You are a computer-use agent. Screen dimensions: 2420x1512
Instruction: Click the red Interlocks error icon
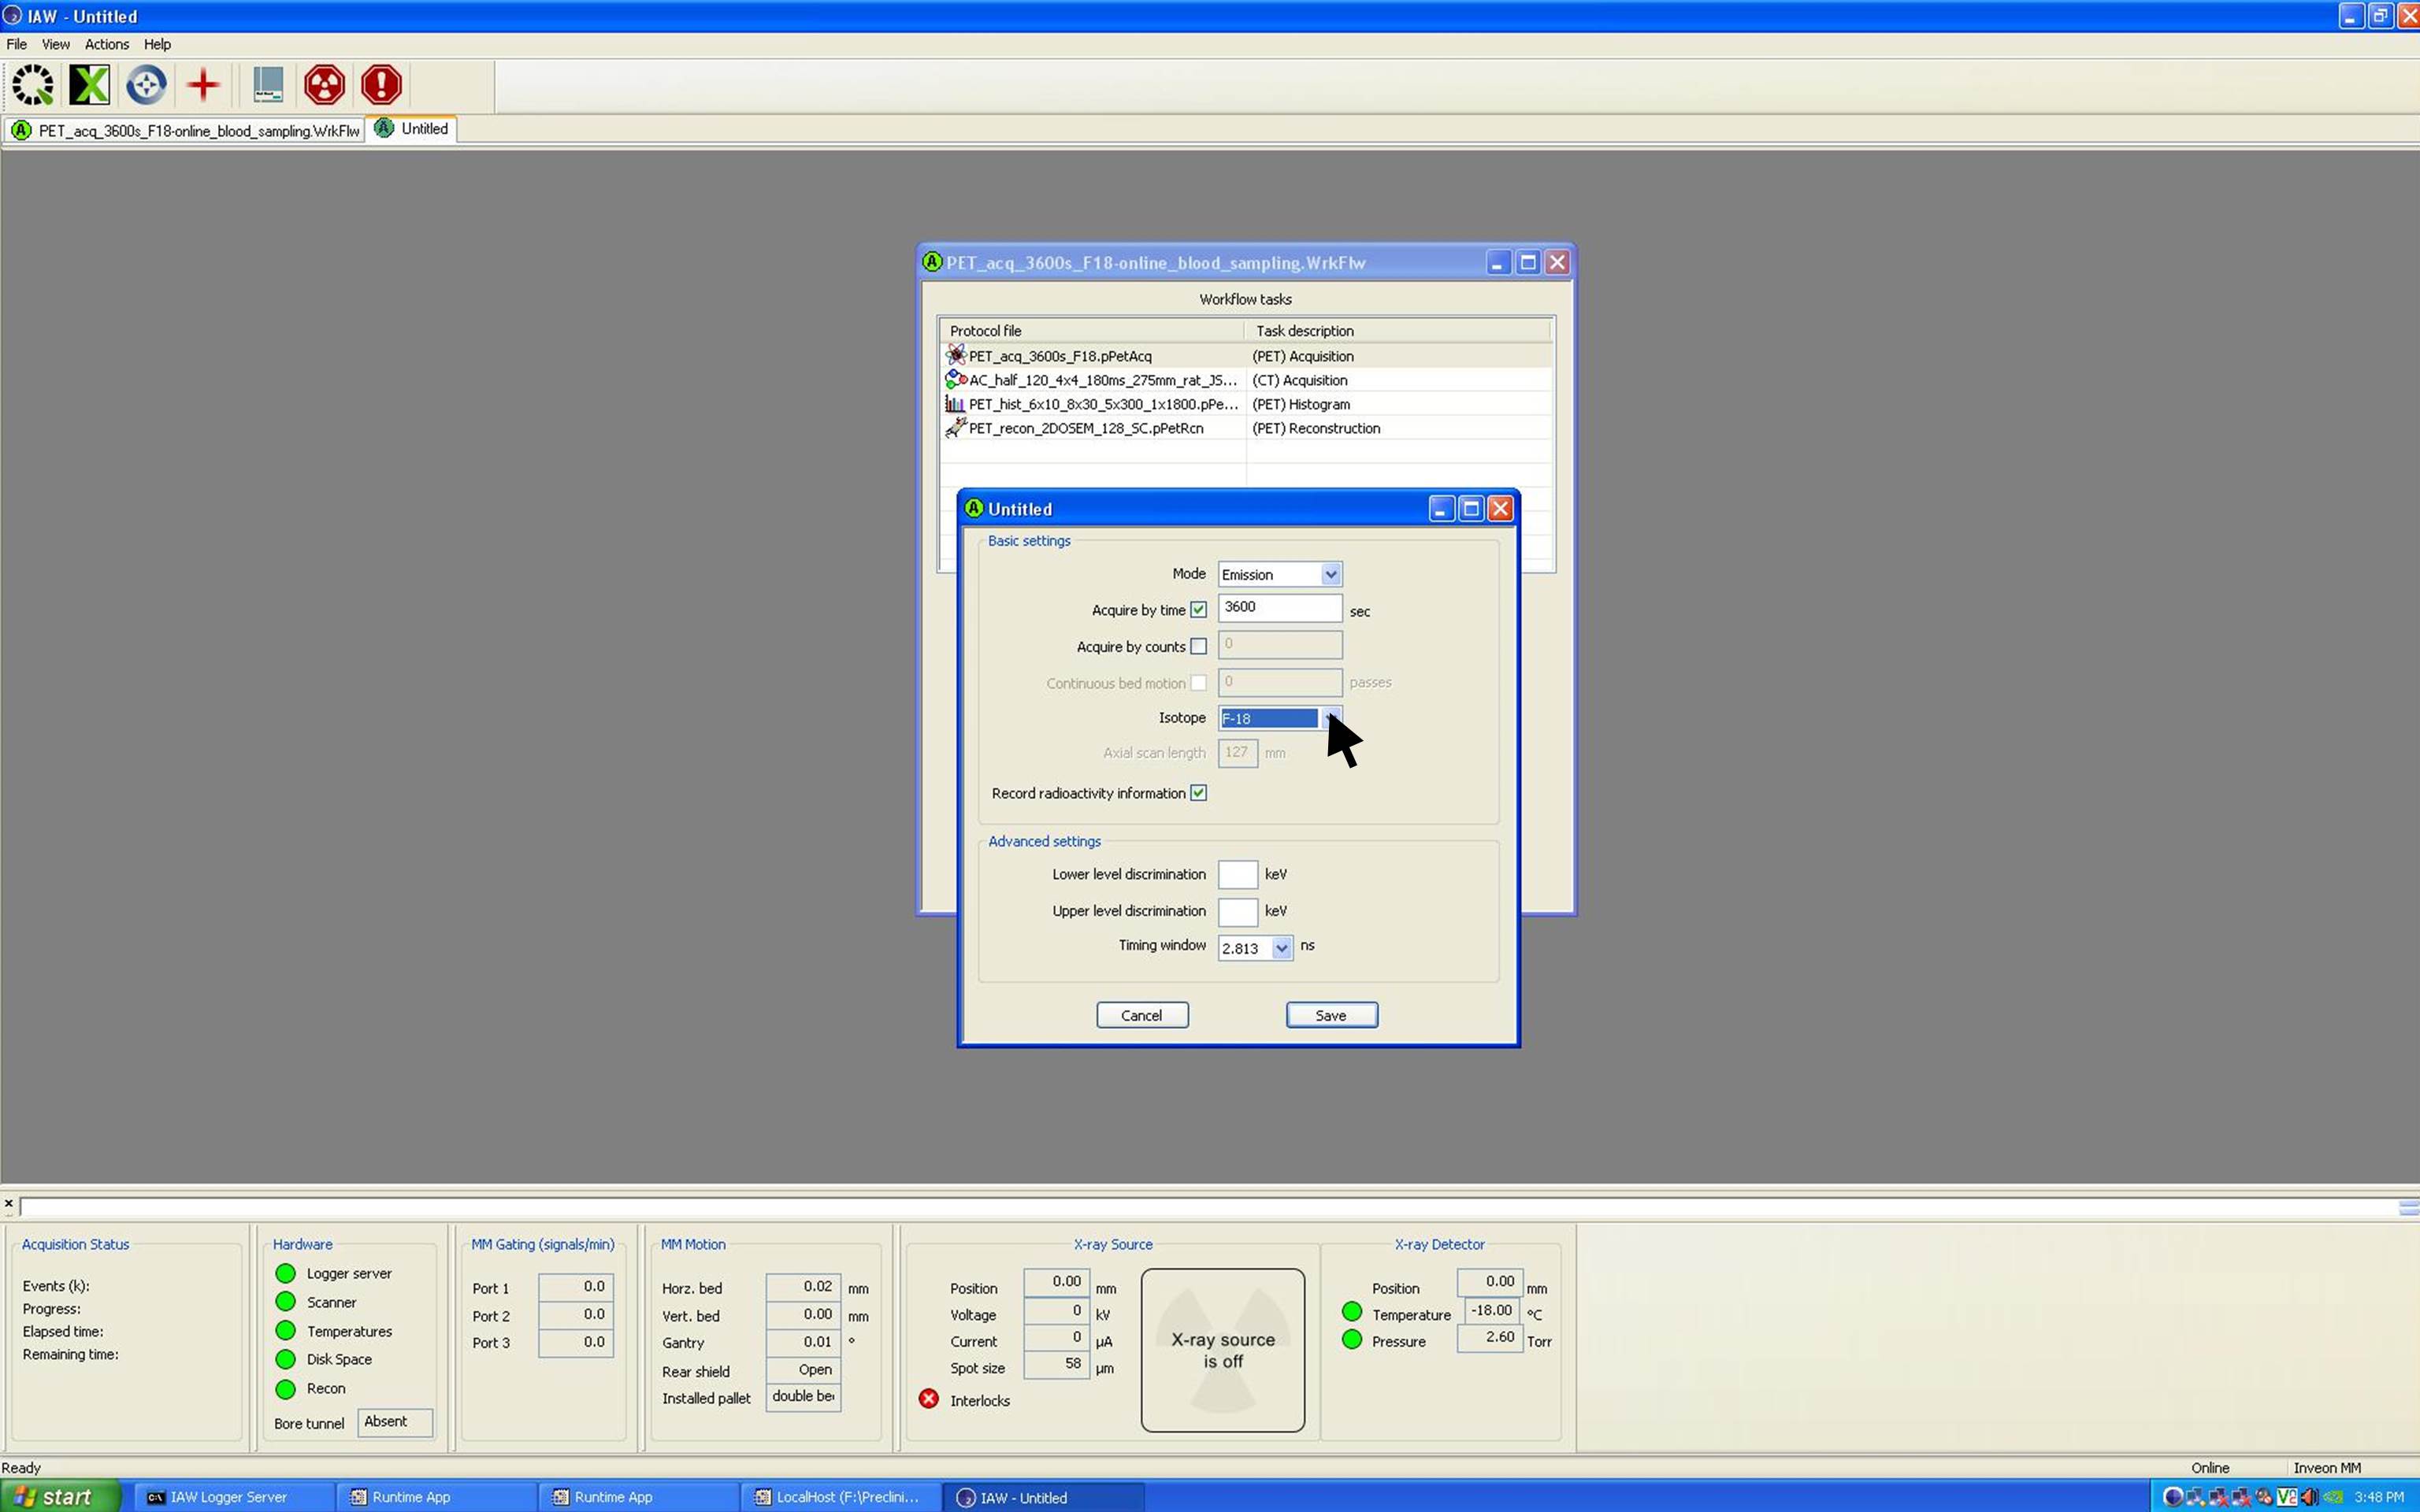coord(929,1399)
